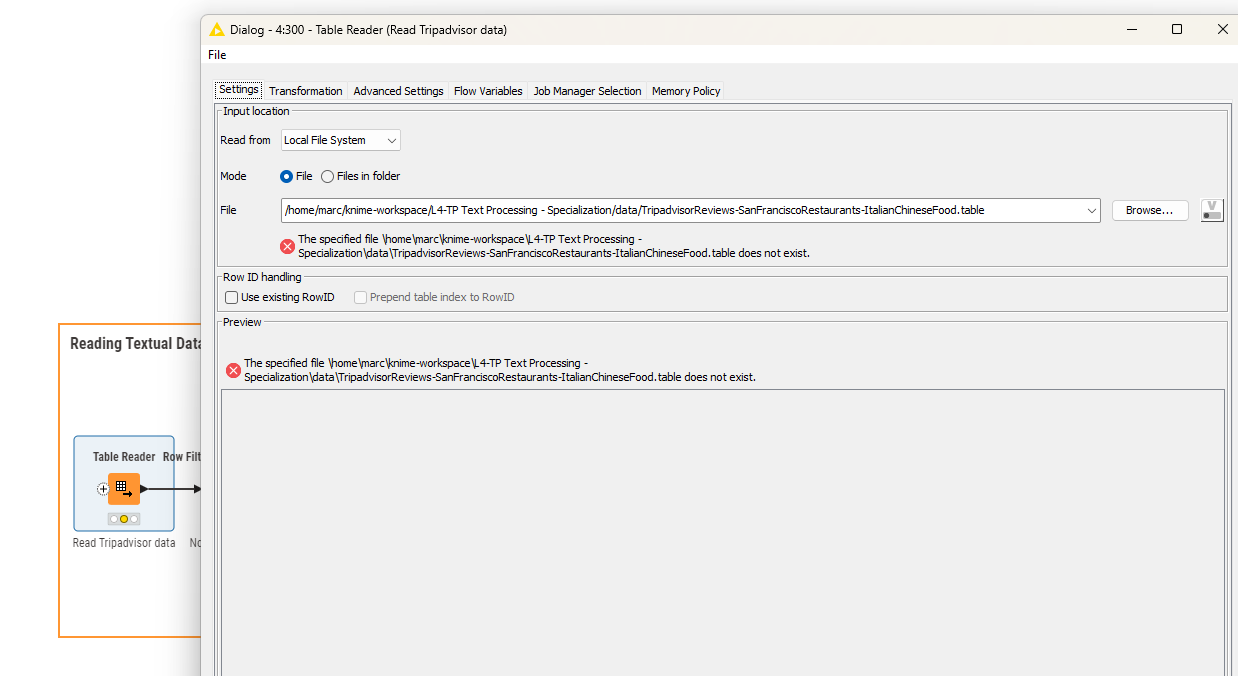Screen dimensions: 1238x676
Task: Click the Browse button
Action: pyautogui.click(x=1150, y=210)
